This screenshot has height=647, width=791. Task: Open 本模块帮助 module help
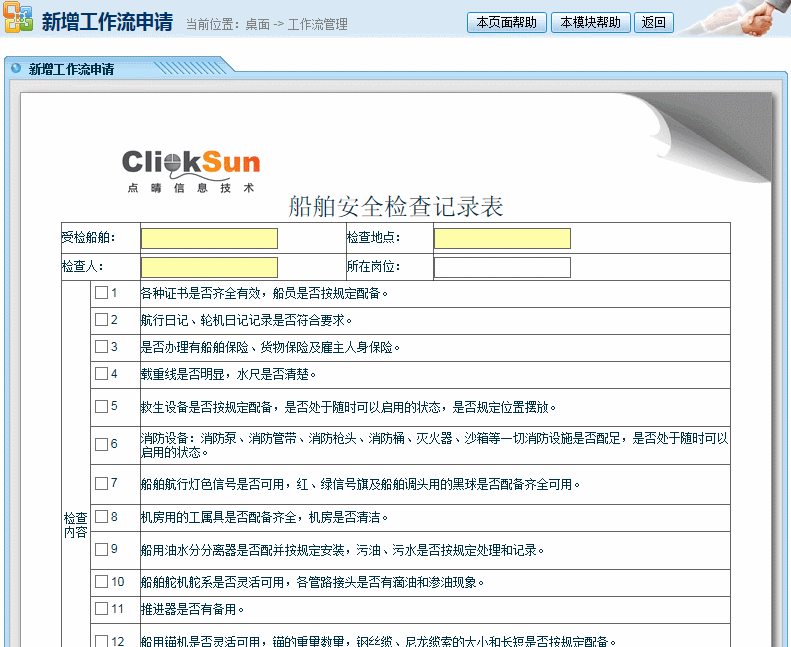pos(590,23)
